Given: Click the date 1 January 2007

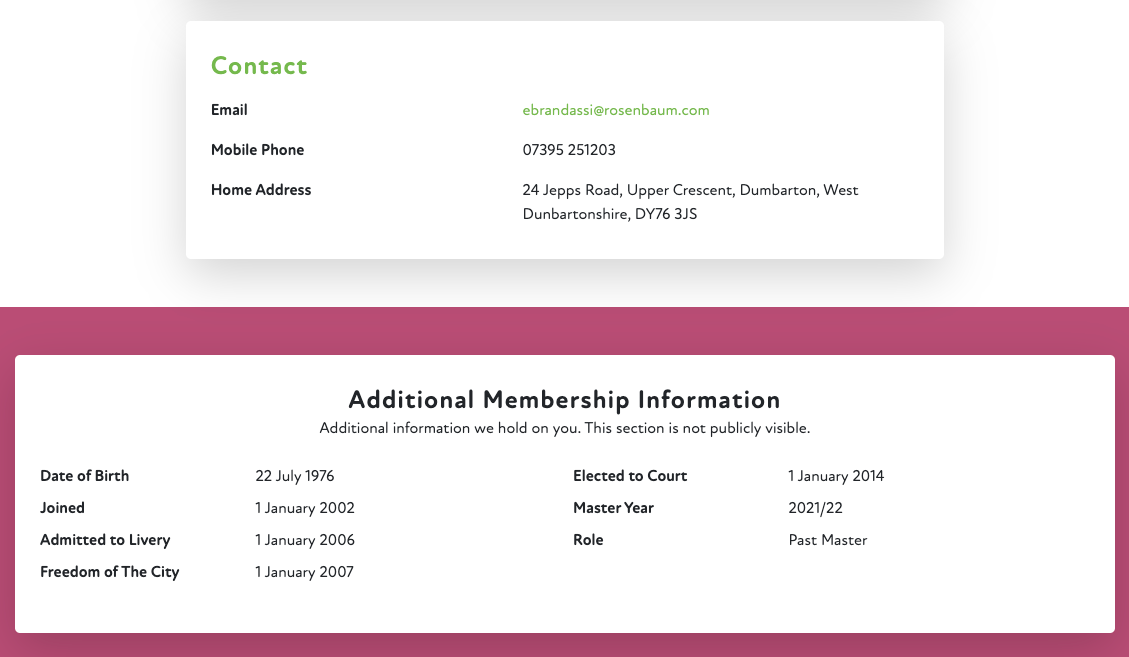Looking at the screenshot, I should 304,572.
